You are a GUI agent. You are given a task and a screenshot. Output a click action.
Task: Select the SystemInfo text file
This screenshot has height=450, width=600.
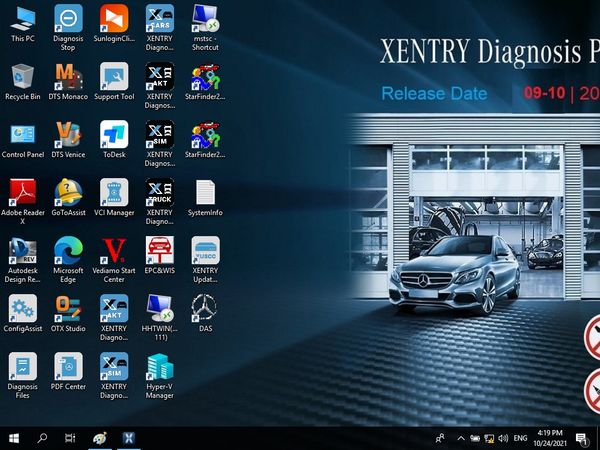tap(205, 192)
